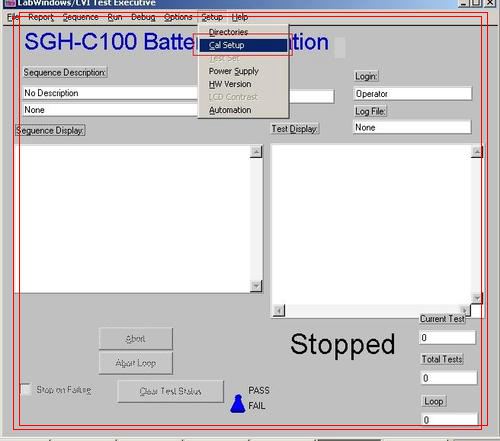The image size is (500, 441).
Task: Click the application icon in title bar
Action: pos(11,3)
